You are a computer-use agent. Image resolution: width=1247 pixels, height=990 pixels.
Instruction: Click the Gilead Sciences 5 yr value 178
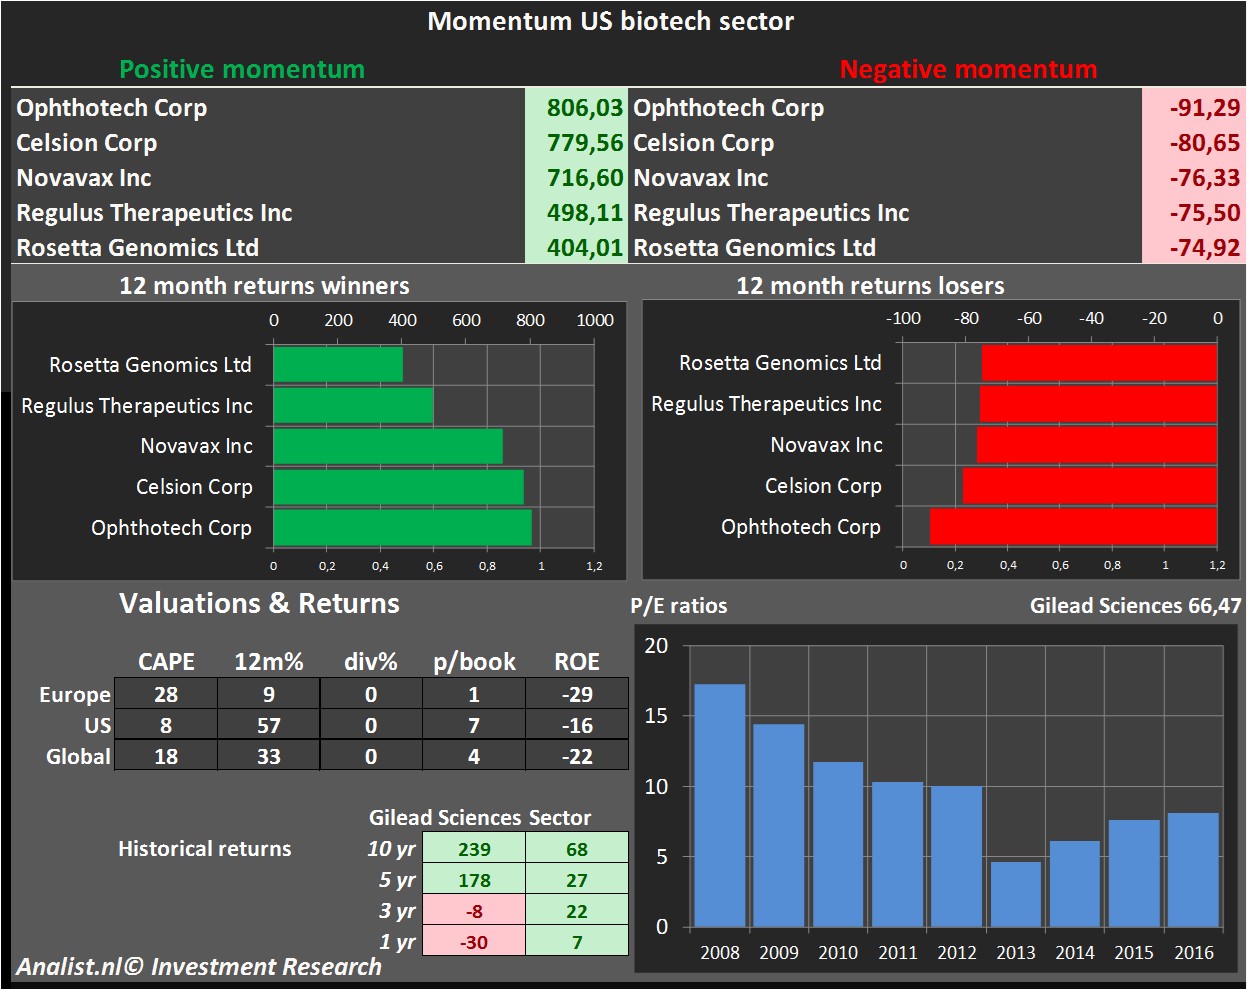[474, 880]
